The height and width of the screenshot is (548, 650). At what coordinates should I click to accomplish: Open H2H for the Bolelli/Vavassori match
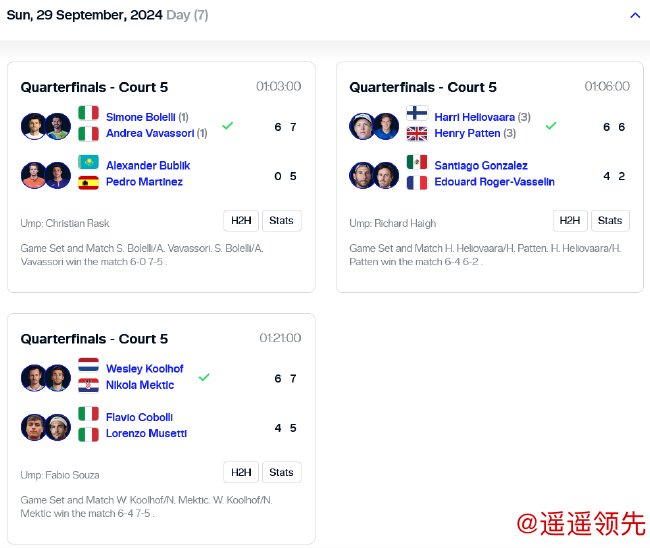tap(241, 221)
